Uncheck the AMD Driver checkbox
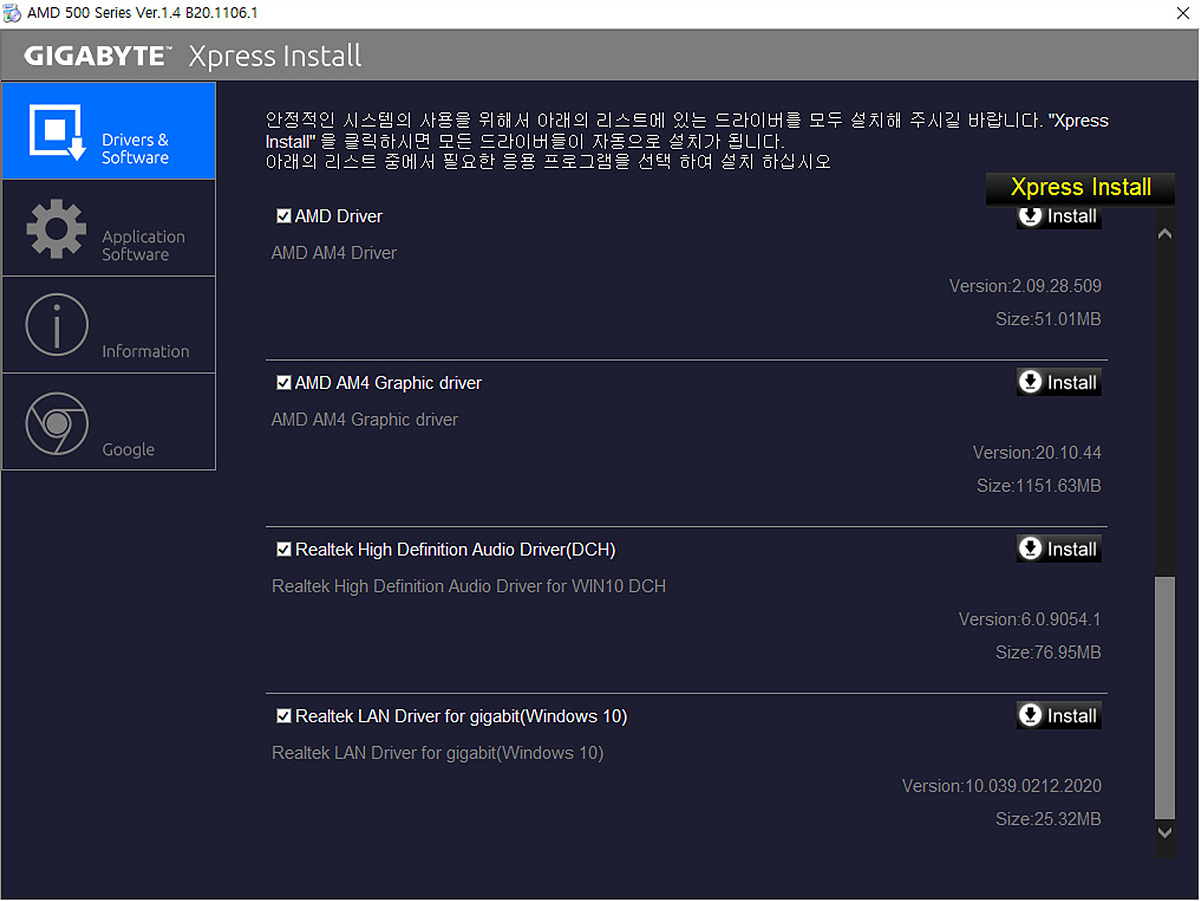Image resolution: width=1200 pixels, height=901 pixels. click(x=284, y=216)
